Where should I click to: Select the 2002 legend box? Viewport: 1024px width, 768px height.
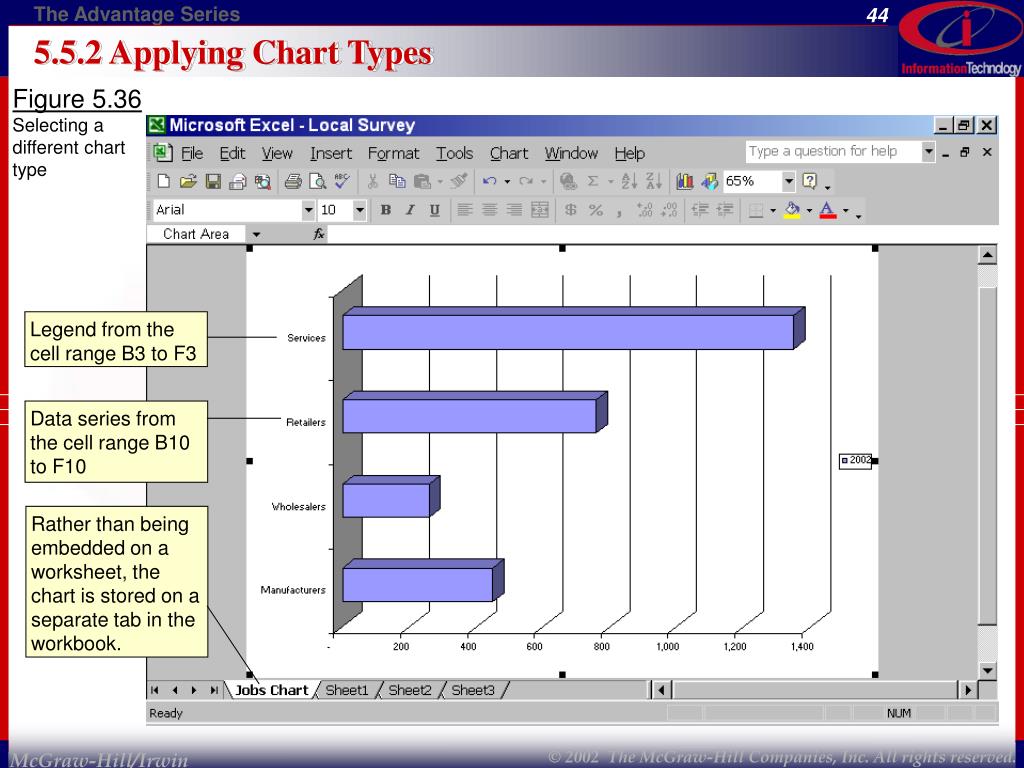click(856, 460)
